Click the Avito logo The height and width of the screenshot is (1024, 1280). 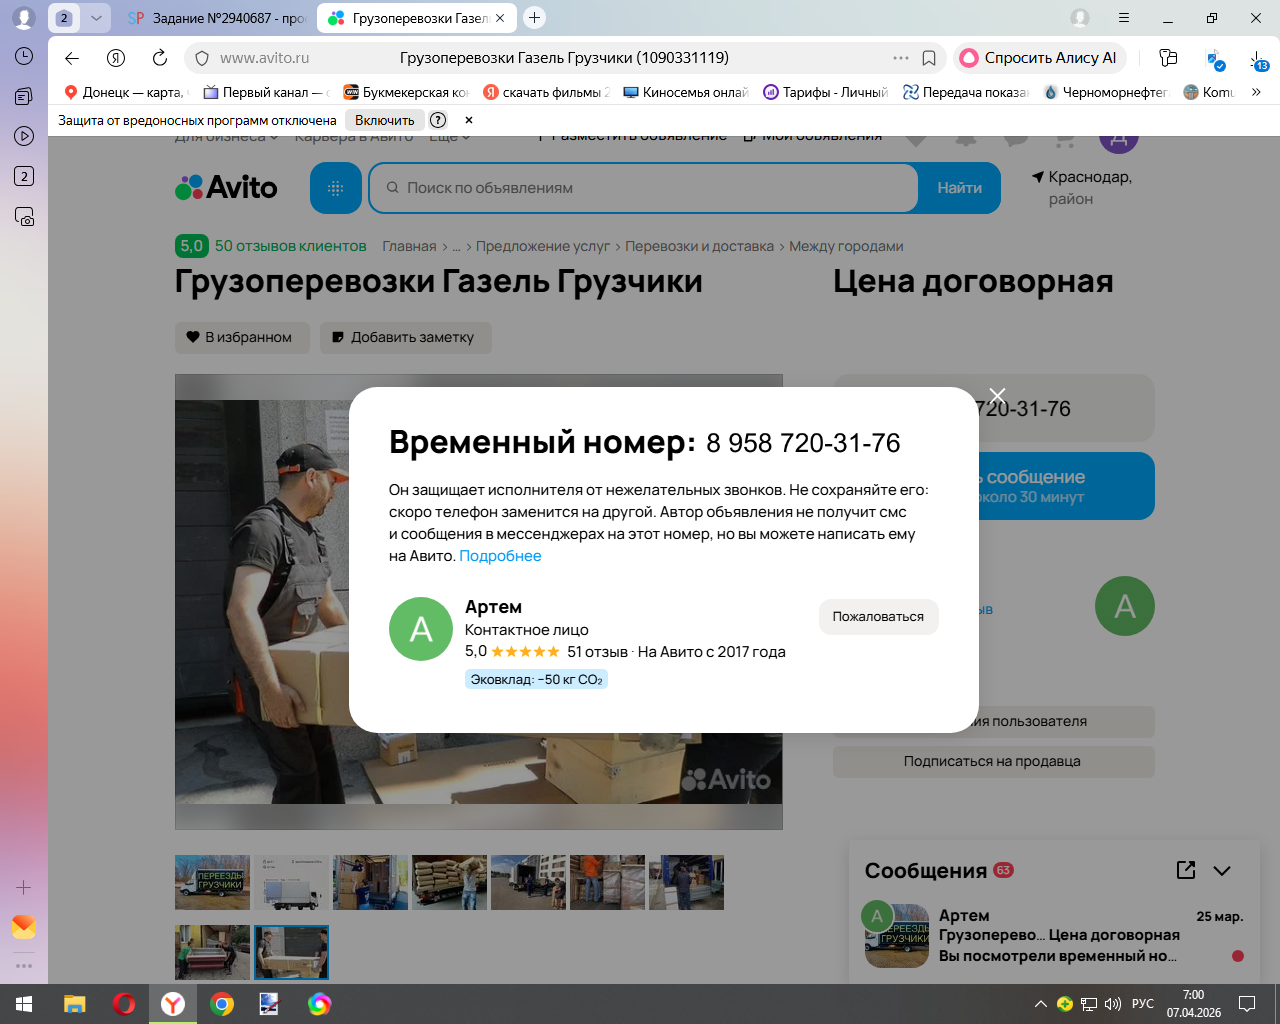(x=226, y=188)
